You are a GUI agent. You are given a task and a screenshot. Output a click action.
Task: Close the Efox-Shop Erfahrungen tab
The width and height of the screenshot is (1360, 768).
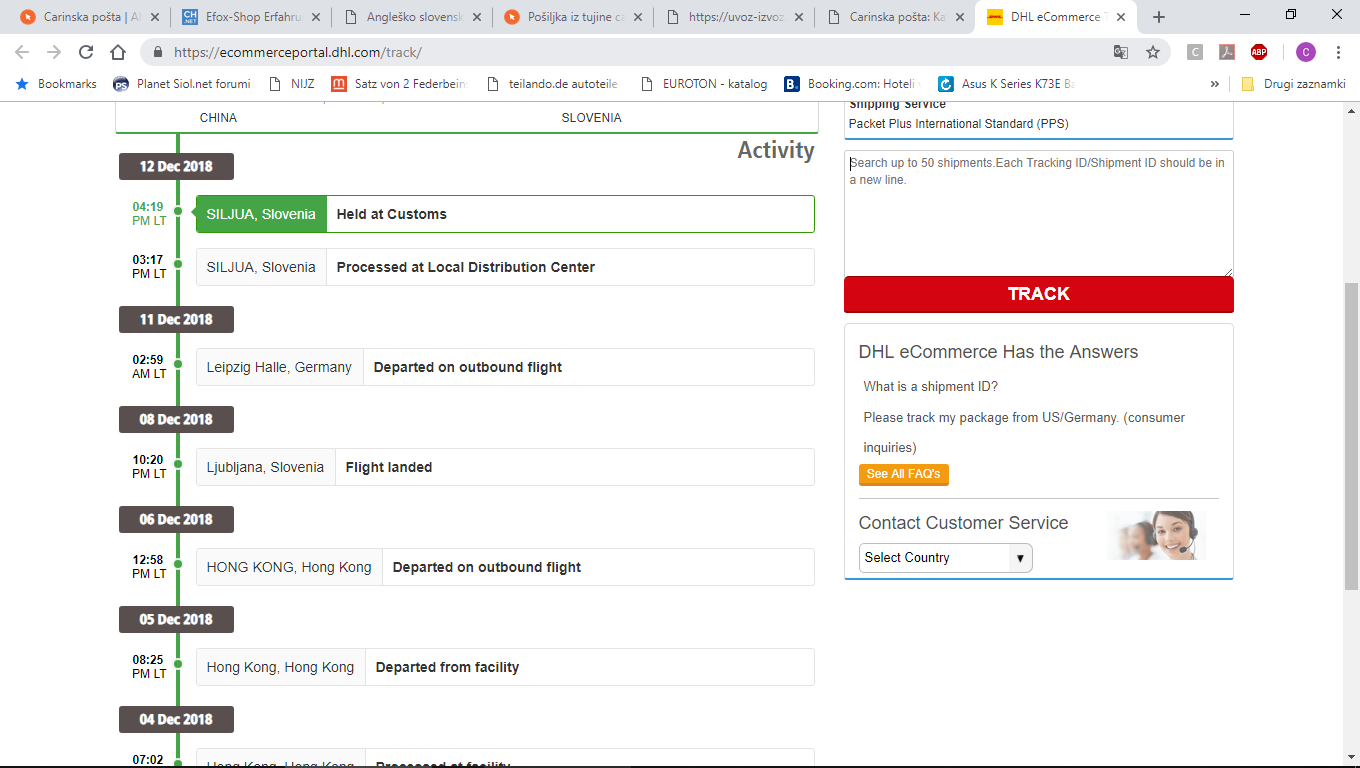point(315,17)
